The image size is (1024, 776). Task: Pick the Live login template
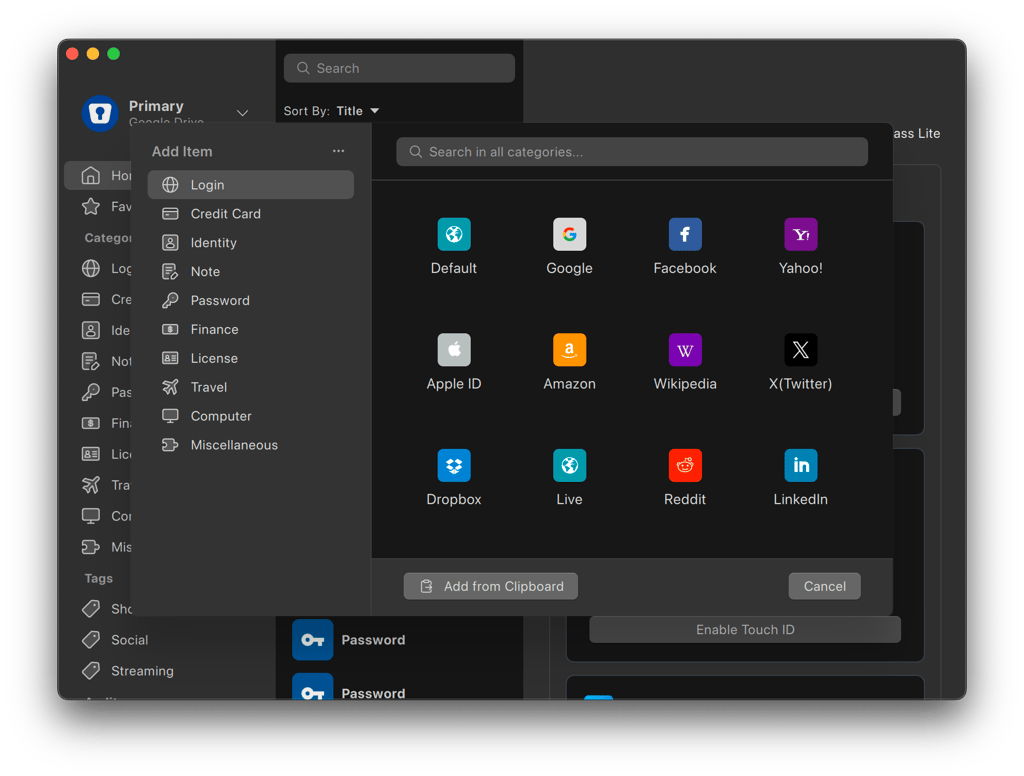coord(569,465)
